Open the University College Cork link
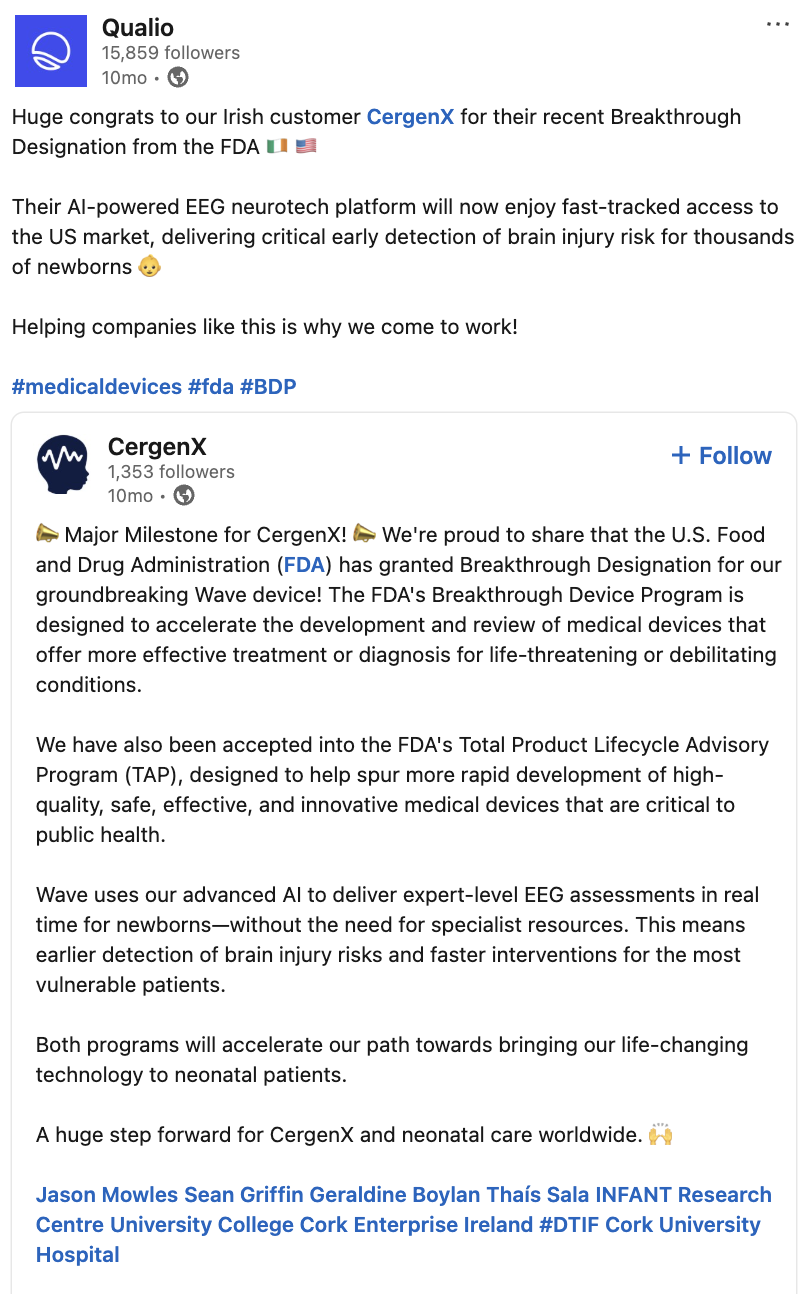The width and height of the screenshot is (812, 1294). coord(229,1225)
